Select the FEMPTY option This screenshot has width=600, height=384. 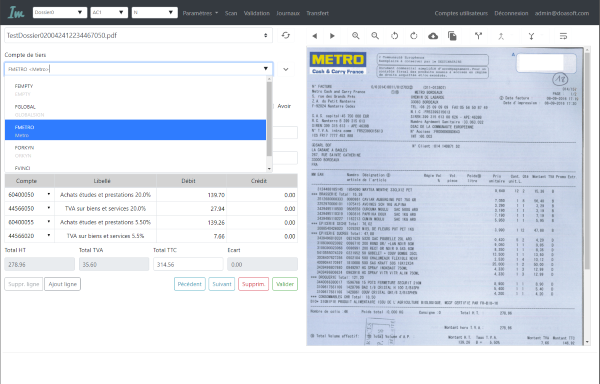tap(135, 90)
